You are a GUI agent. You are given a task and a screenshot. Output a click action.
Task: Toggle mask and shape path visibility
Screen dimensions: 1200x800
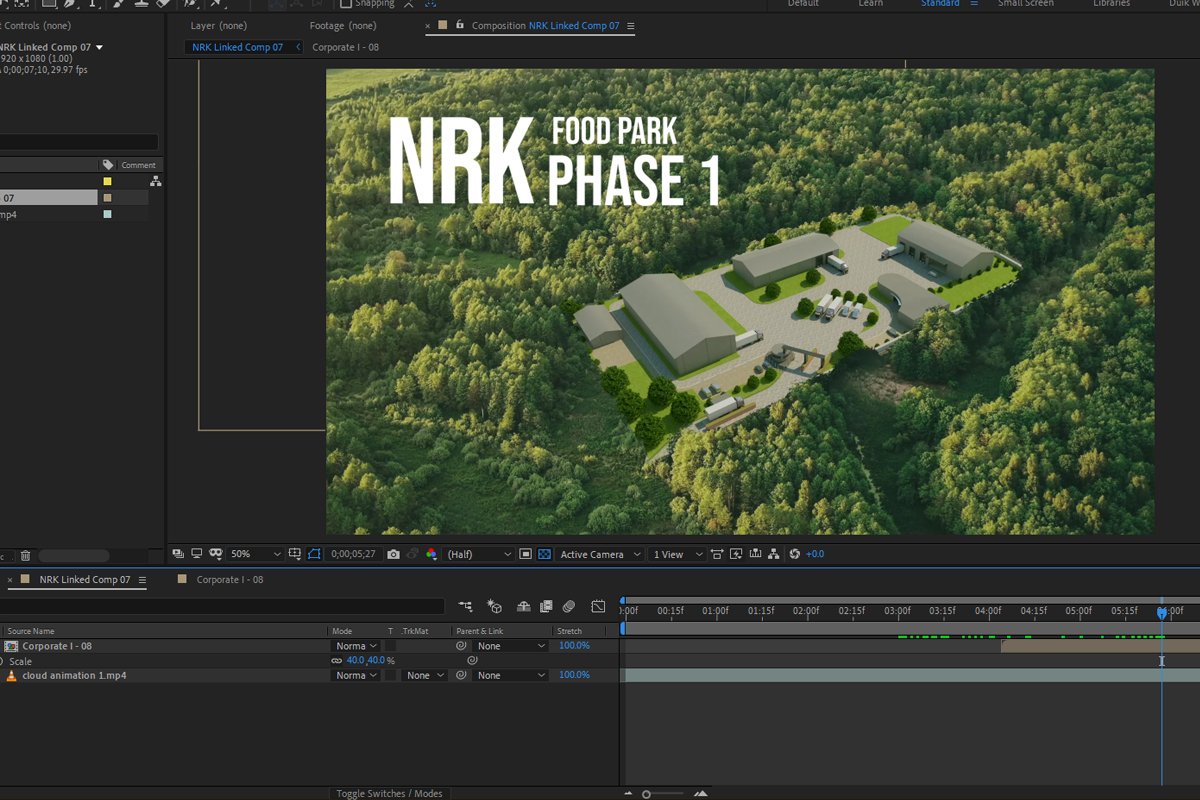click(312, 554)
